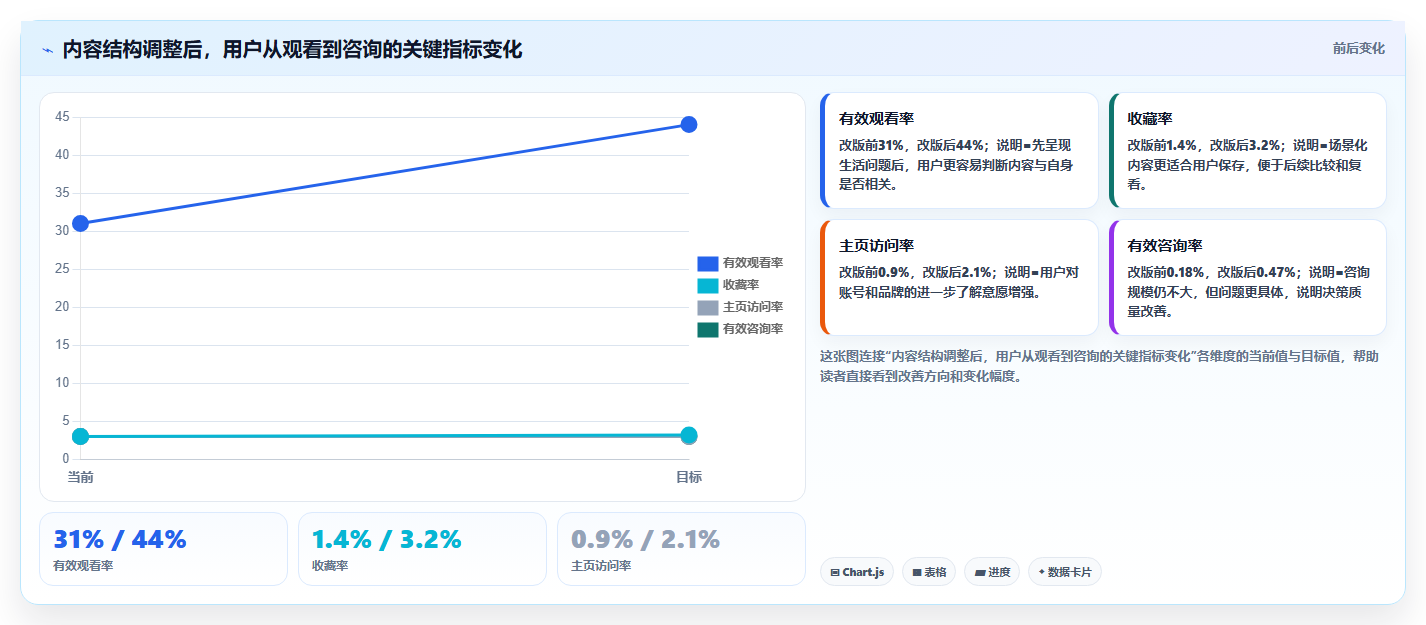Click the 前后变化 label in header

[x=1359, y=48]
